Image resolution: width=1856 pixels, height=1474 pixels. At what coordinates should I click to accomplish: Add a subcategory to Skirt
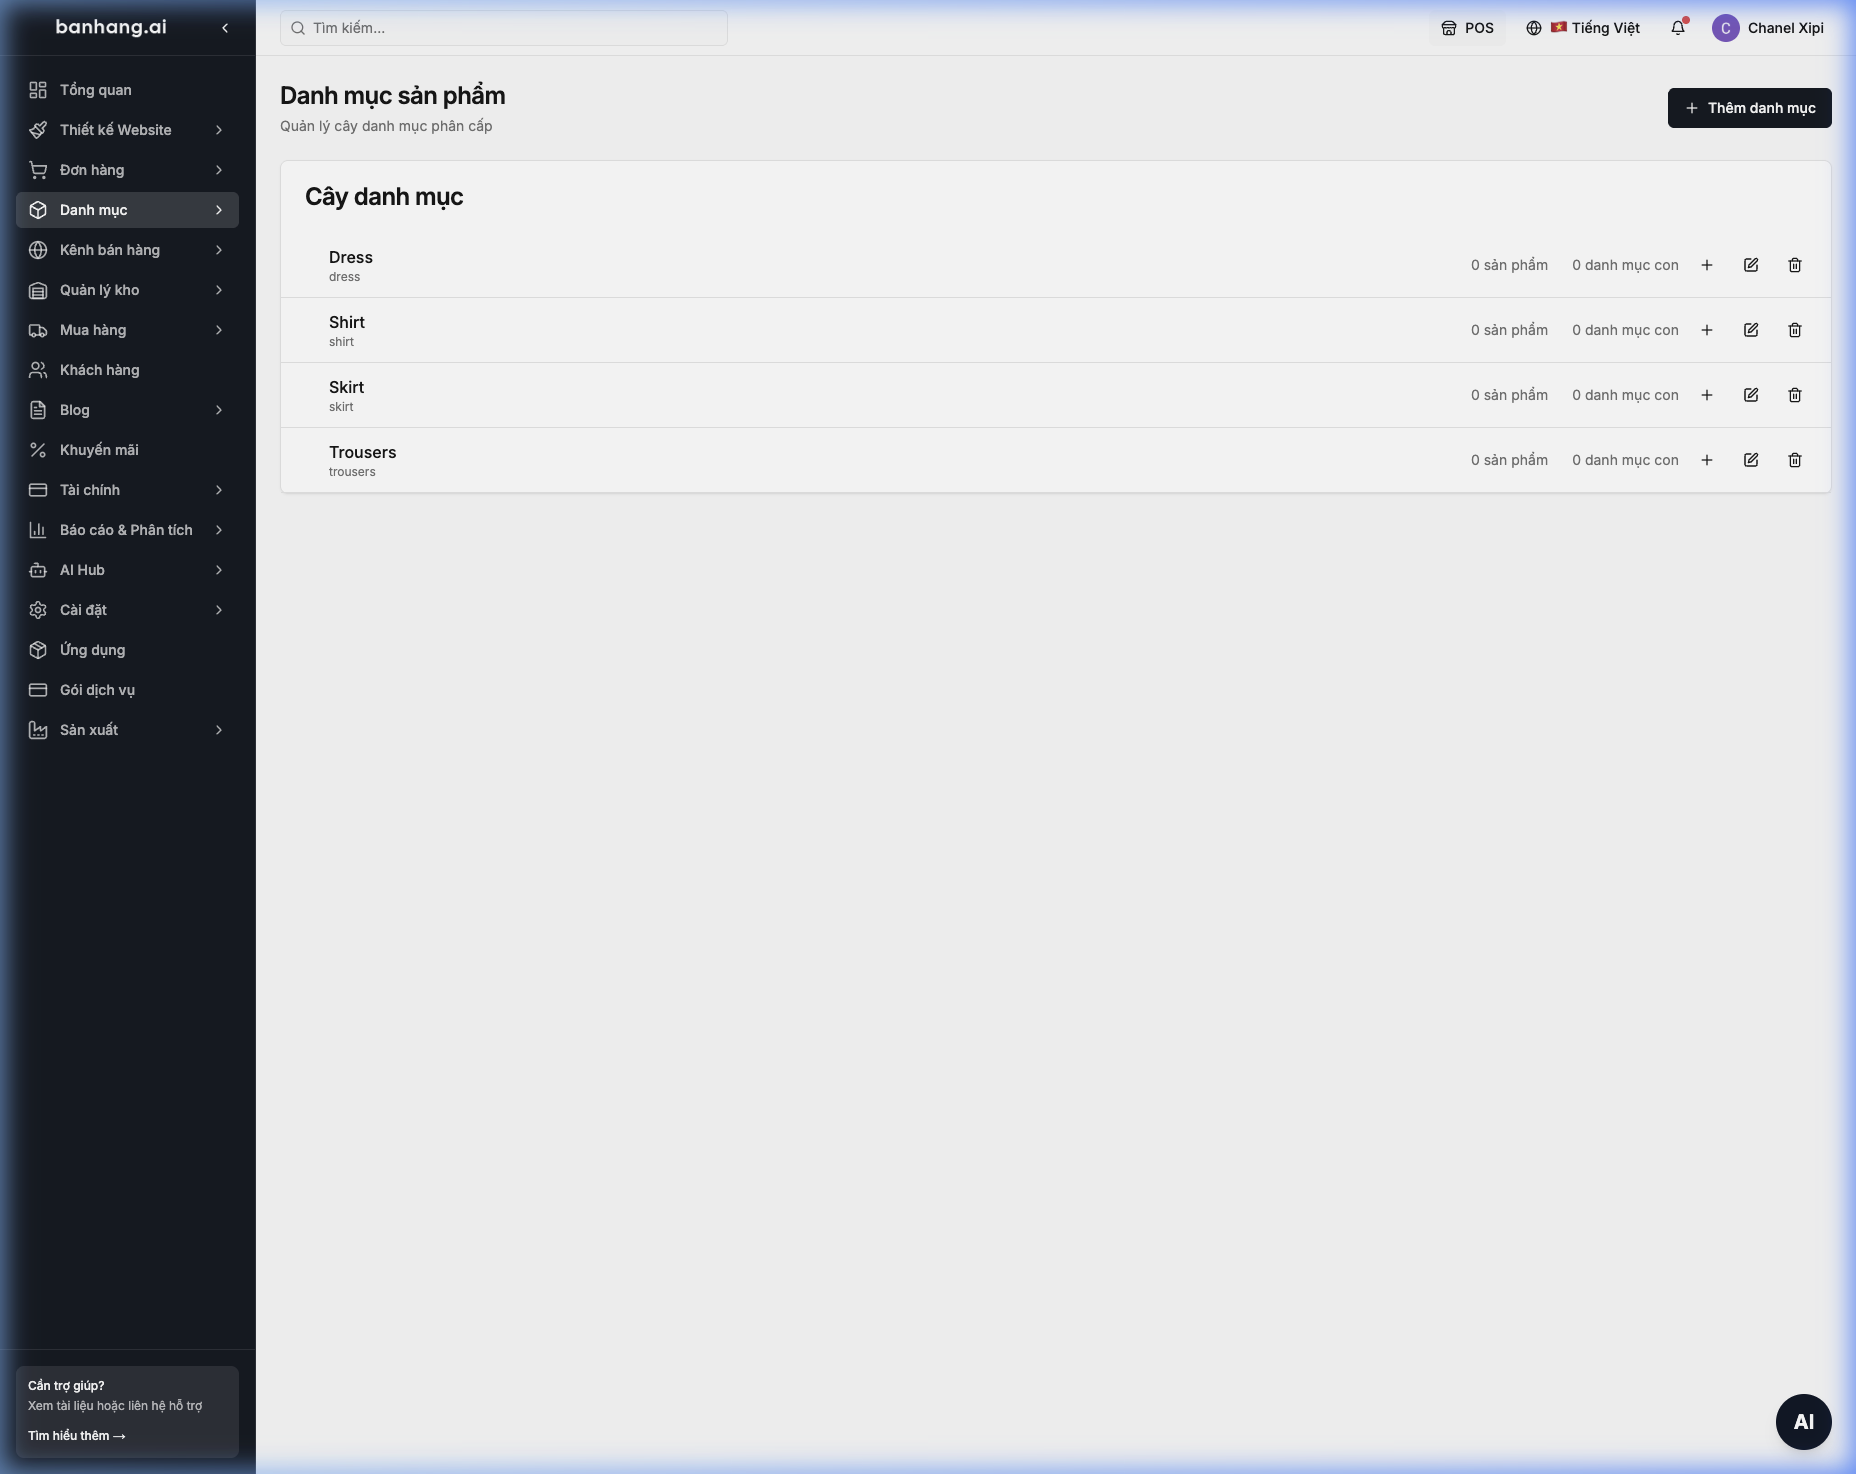coord(1707,395)
